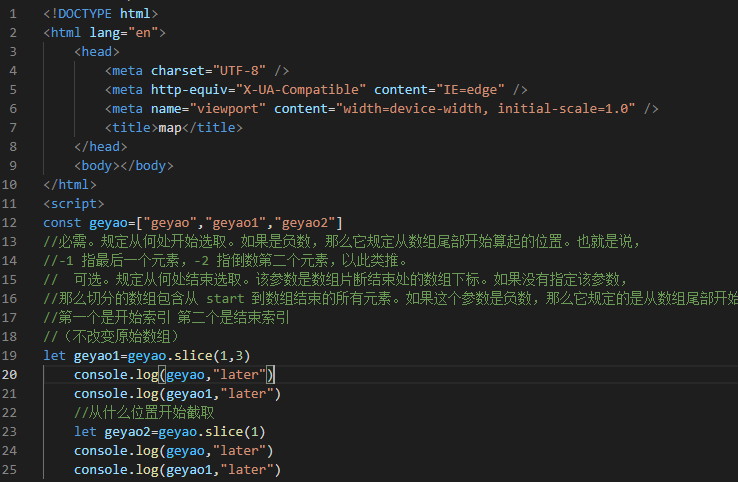Click the "viewport" name value
The image size is (740, 482).
[x=227, y=109]
